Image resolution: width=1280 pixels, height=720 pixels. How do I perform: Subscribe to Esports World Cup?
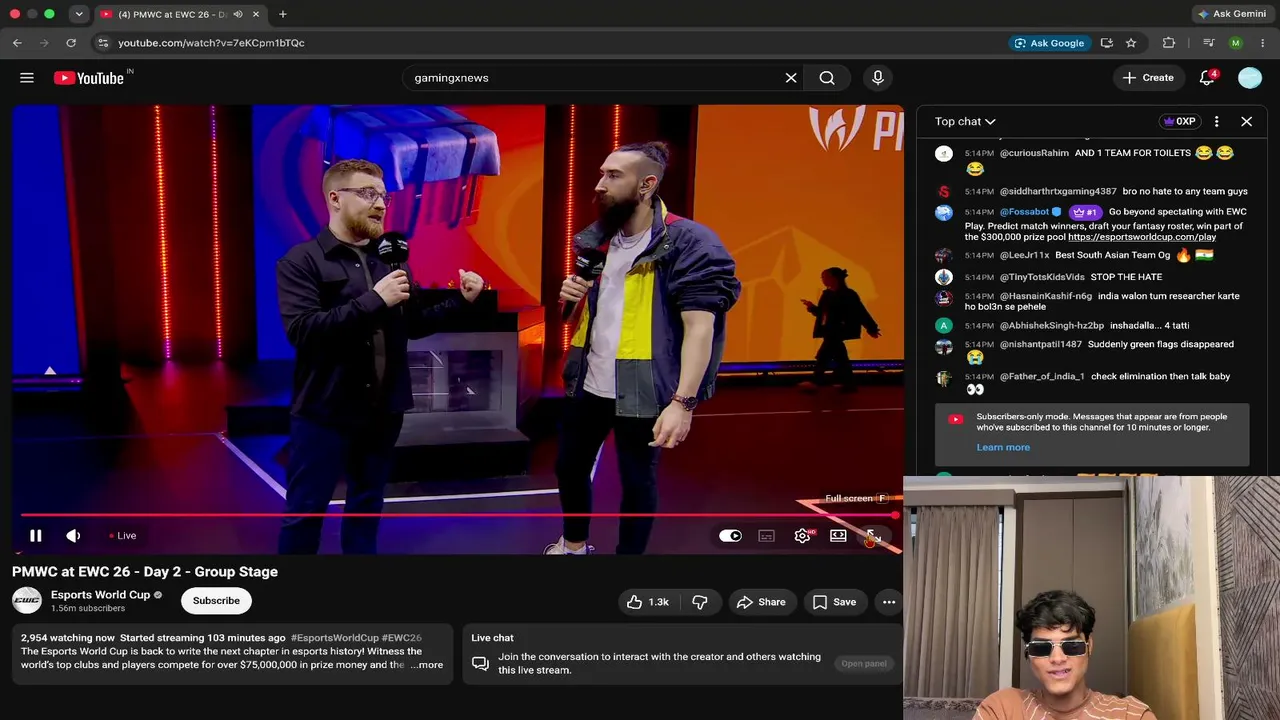216,601
